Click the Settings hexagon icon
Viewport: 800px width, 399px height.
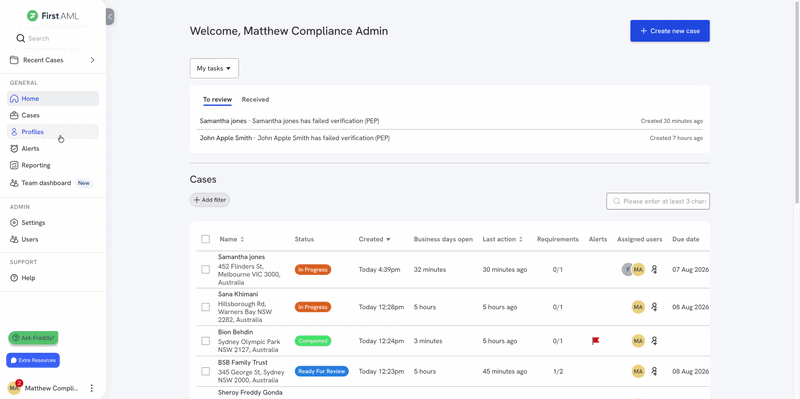pyautogui.click(x=14, y=222)
